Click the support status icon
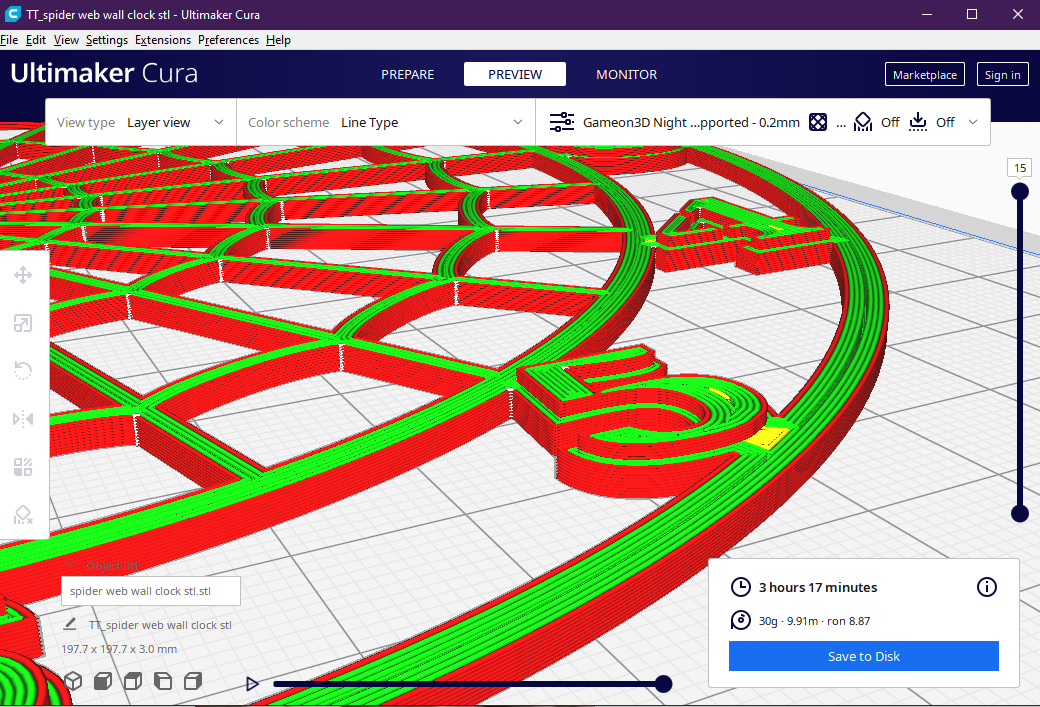This screenshot has width=1040, height=707. pyautogui.click(x=863, y=122)
